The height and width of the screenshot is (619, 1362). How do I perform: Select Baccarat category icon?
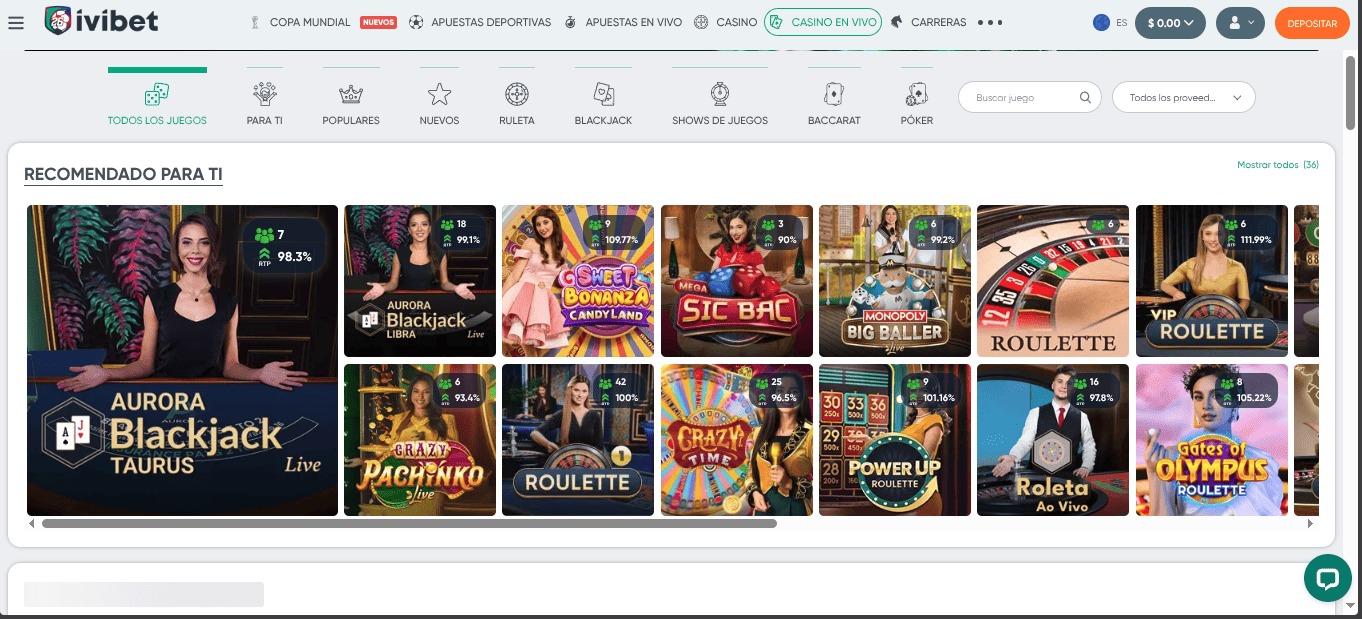834,94
